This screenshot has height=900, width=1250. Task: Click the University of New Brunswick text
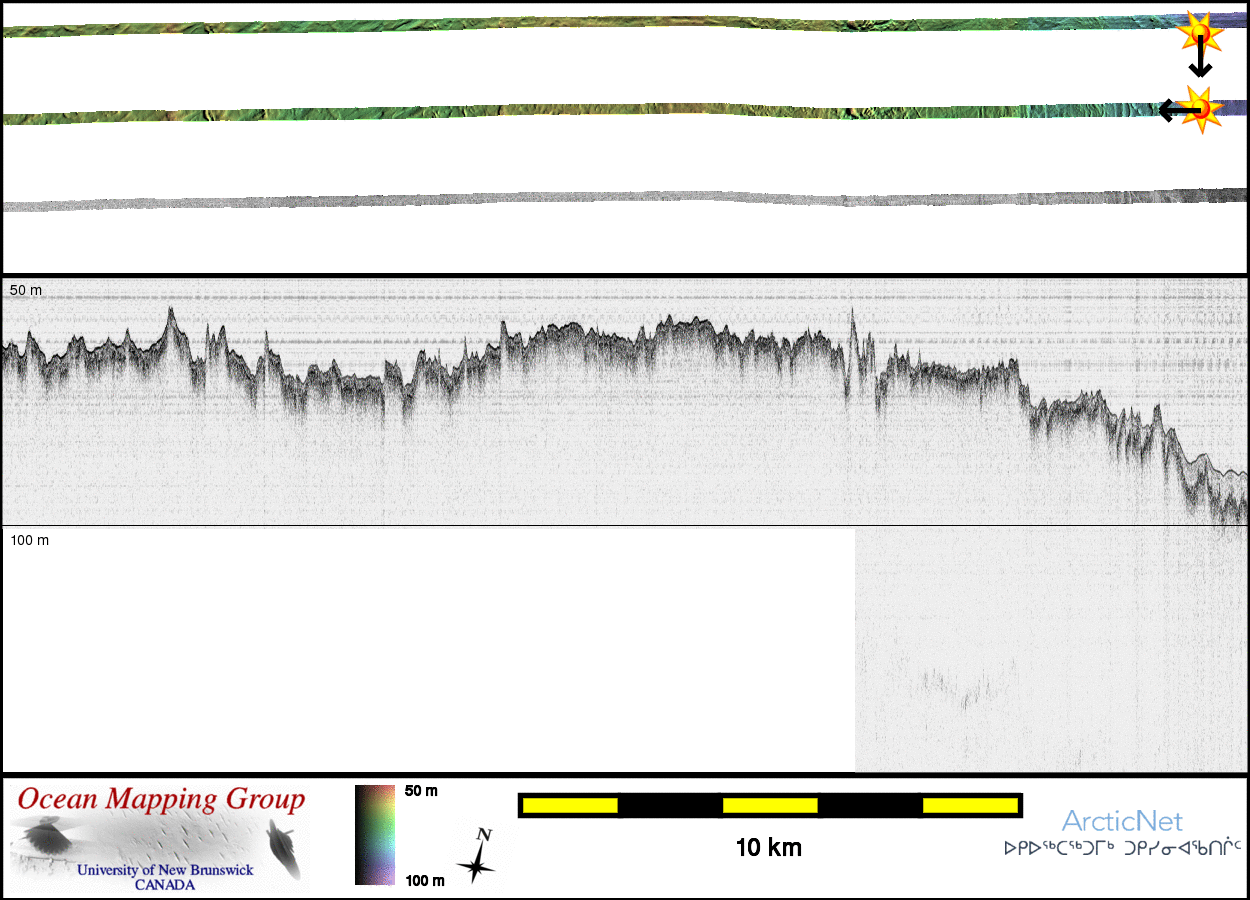tap(165, 870)
